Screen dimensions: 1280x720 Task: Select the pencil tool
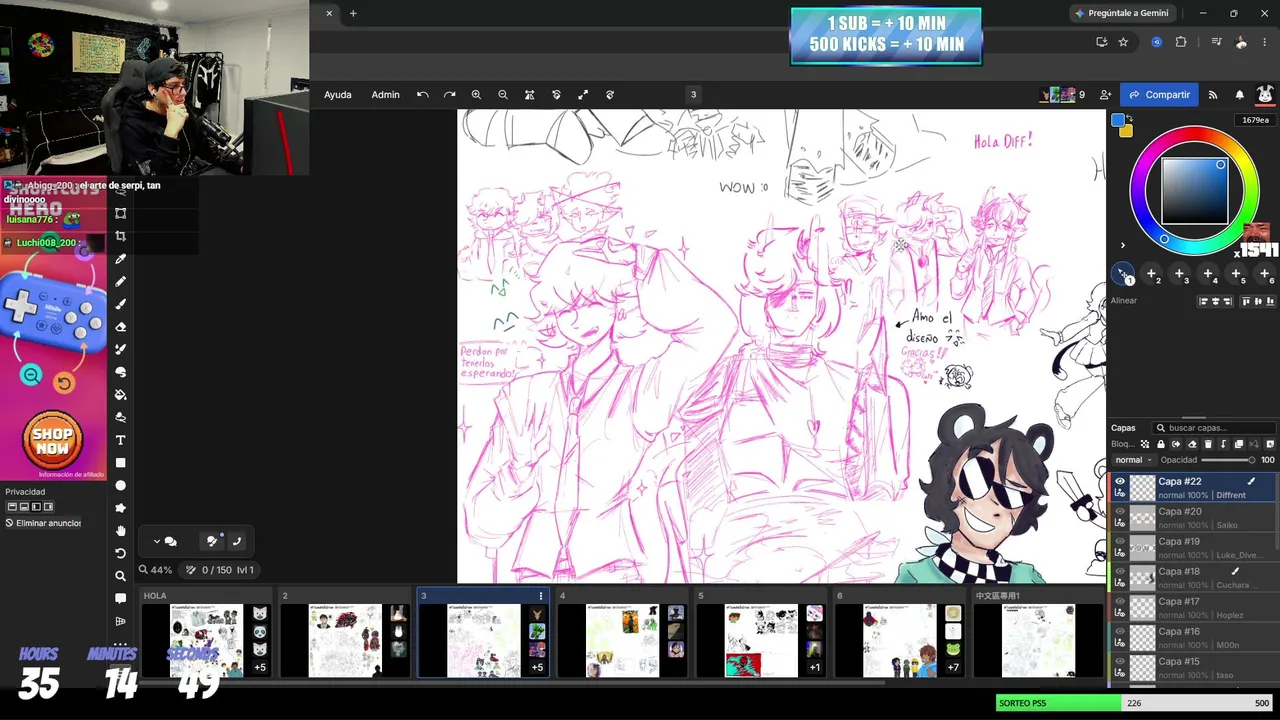(x=121, y=282)
